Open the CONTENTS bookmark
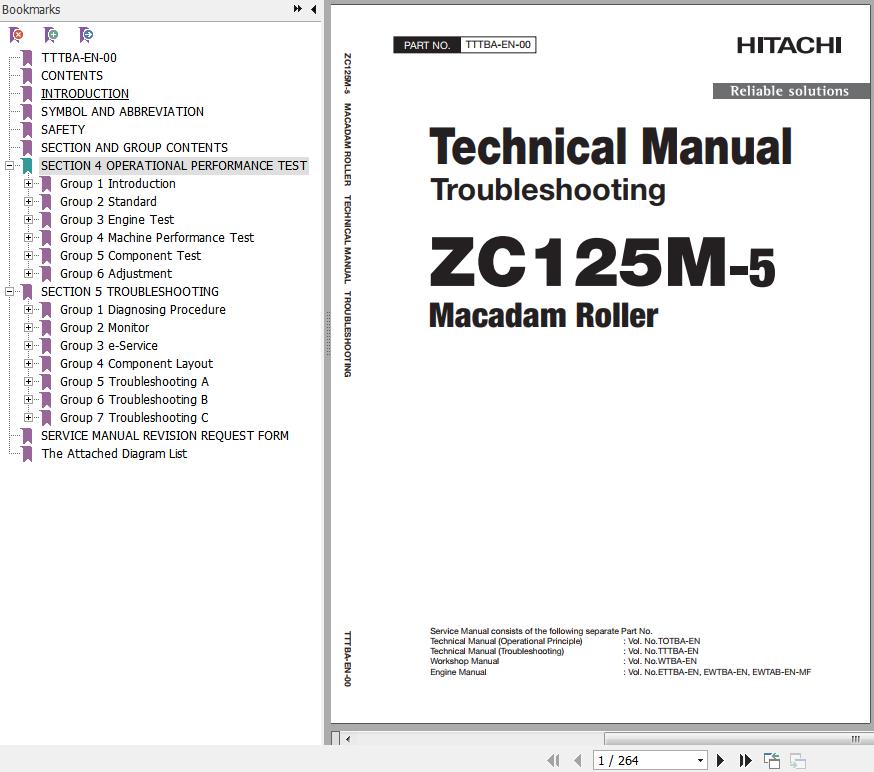 pyautogui.click(x=72, y=75)
